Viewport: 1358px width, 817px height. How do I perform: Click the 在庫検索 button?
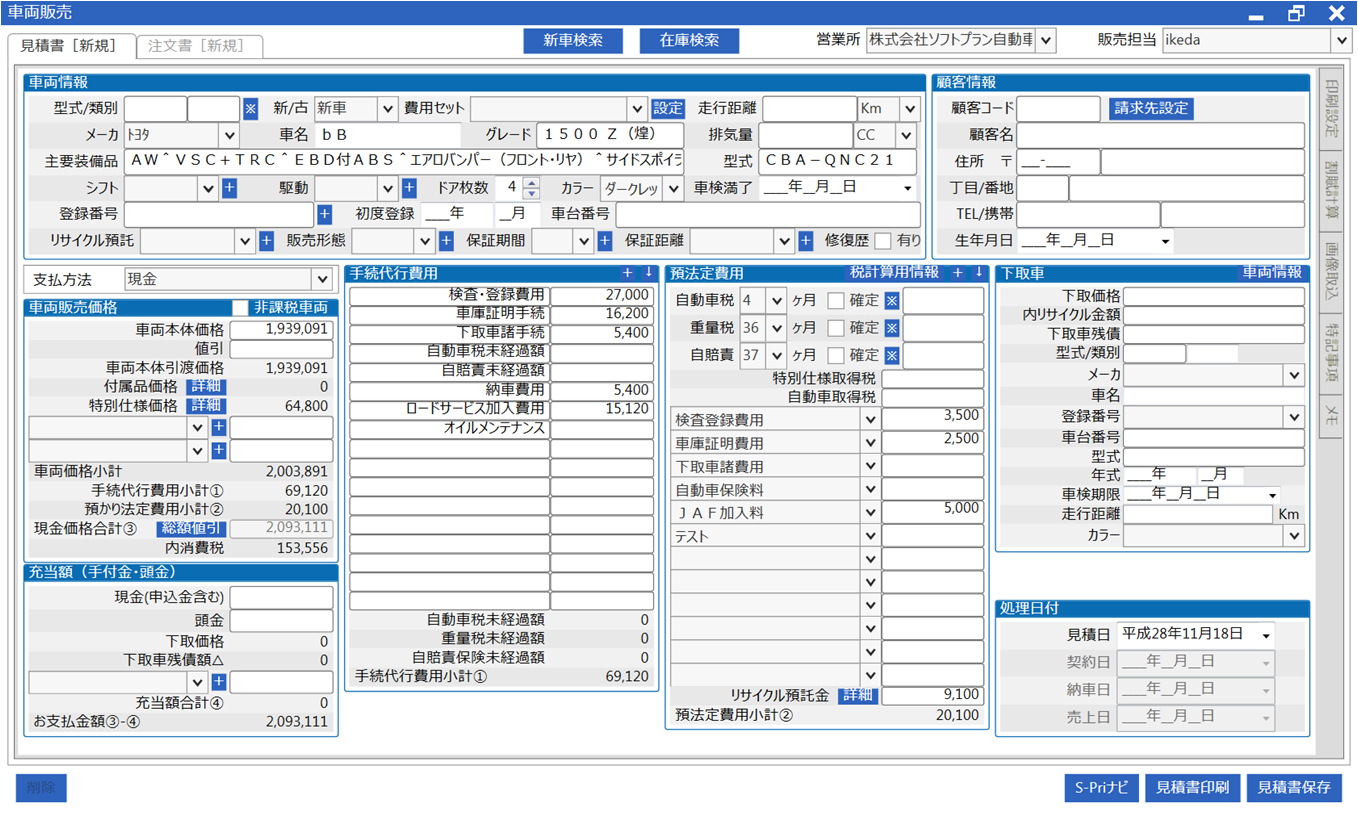pos(689,41)
